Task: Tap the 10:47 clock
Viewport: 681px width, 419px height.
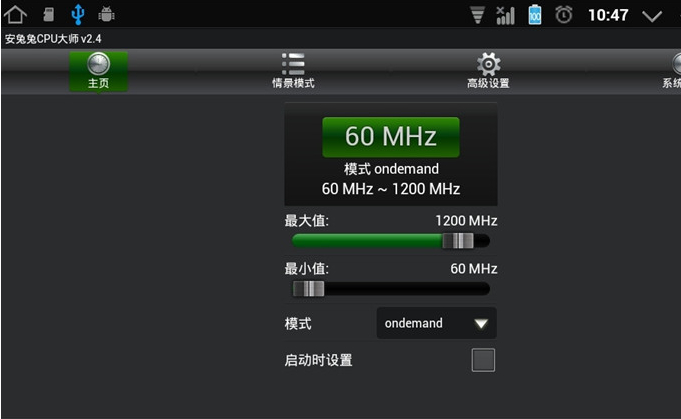Action: click(x=608, y=15)
